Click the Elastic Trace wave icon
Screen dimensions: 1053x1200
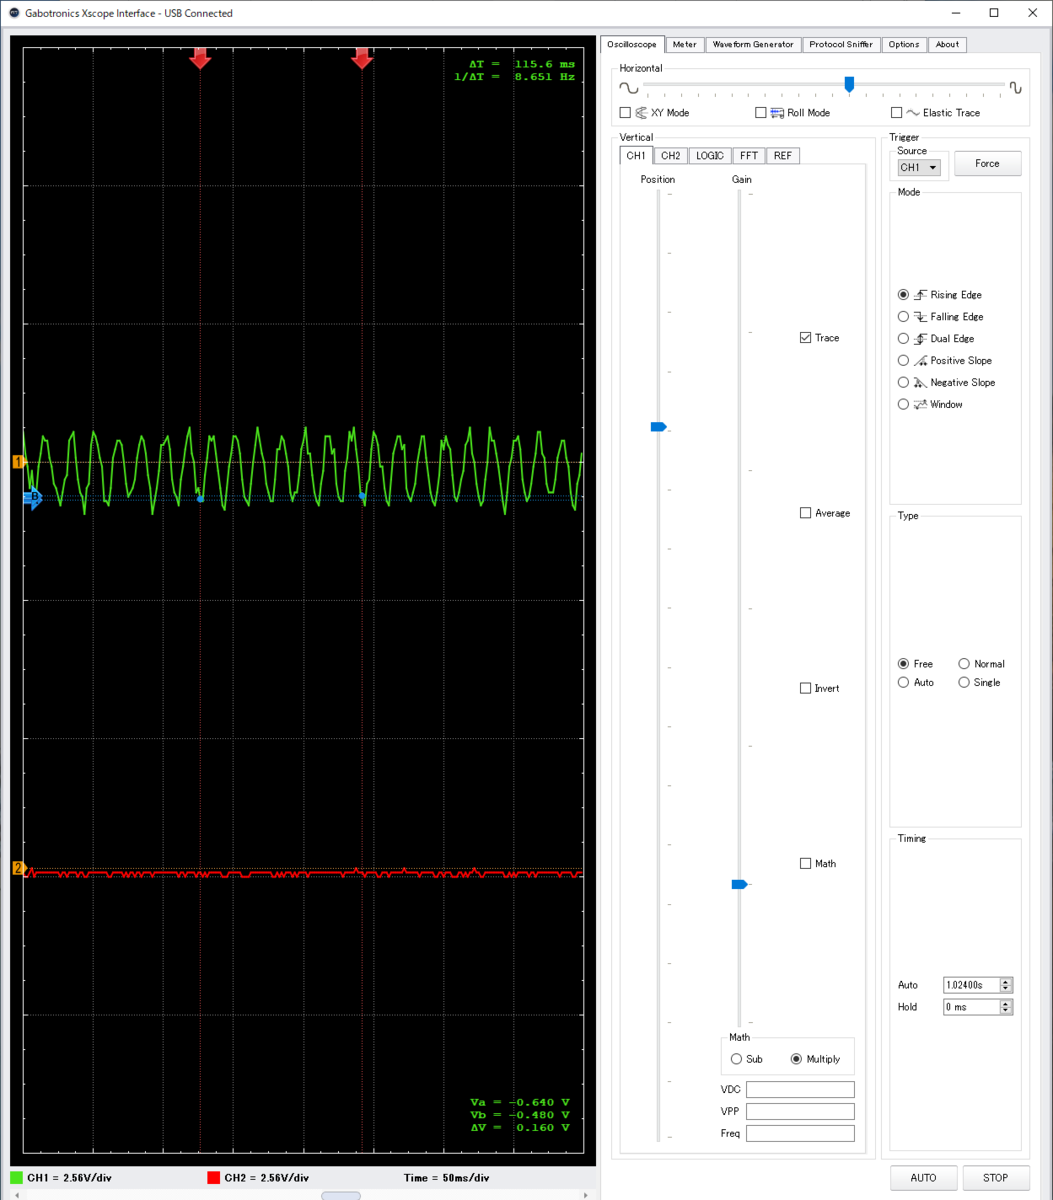(911, 112)
